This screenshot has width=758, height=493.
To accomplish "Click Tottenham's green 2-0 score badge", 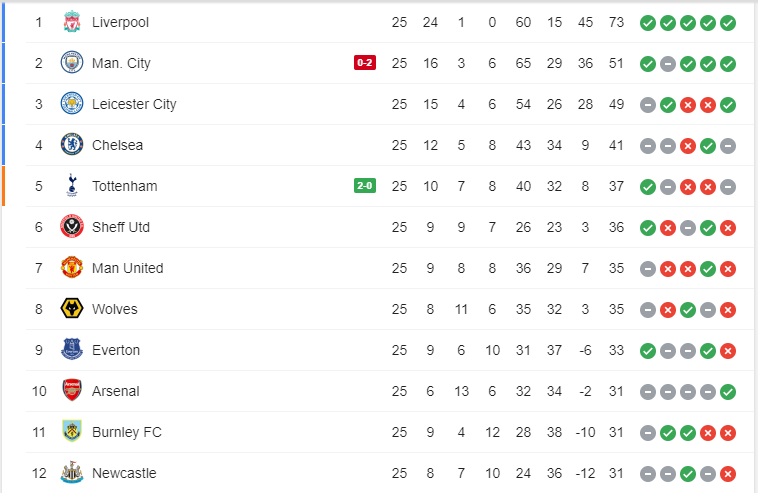I will (x=364, y=186).
